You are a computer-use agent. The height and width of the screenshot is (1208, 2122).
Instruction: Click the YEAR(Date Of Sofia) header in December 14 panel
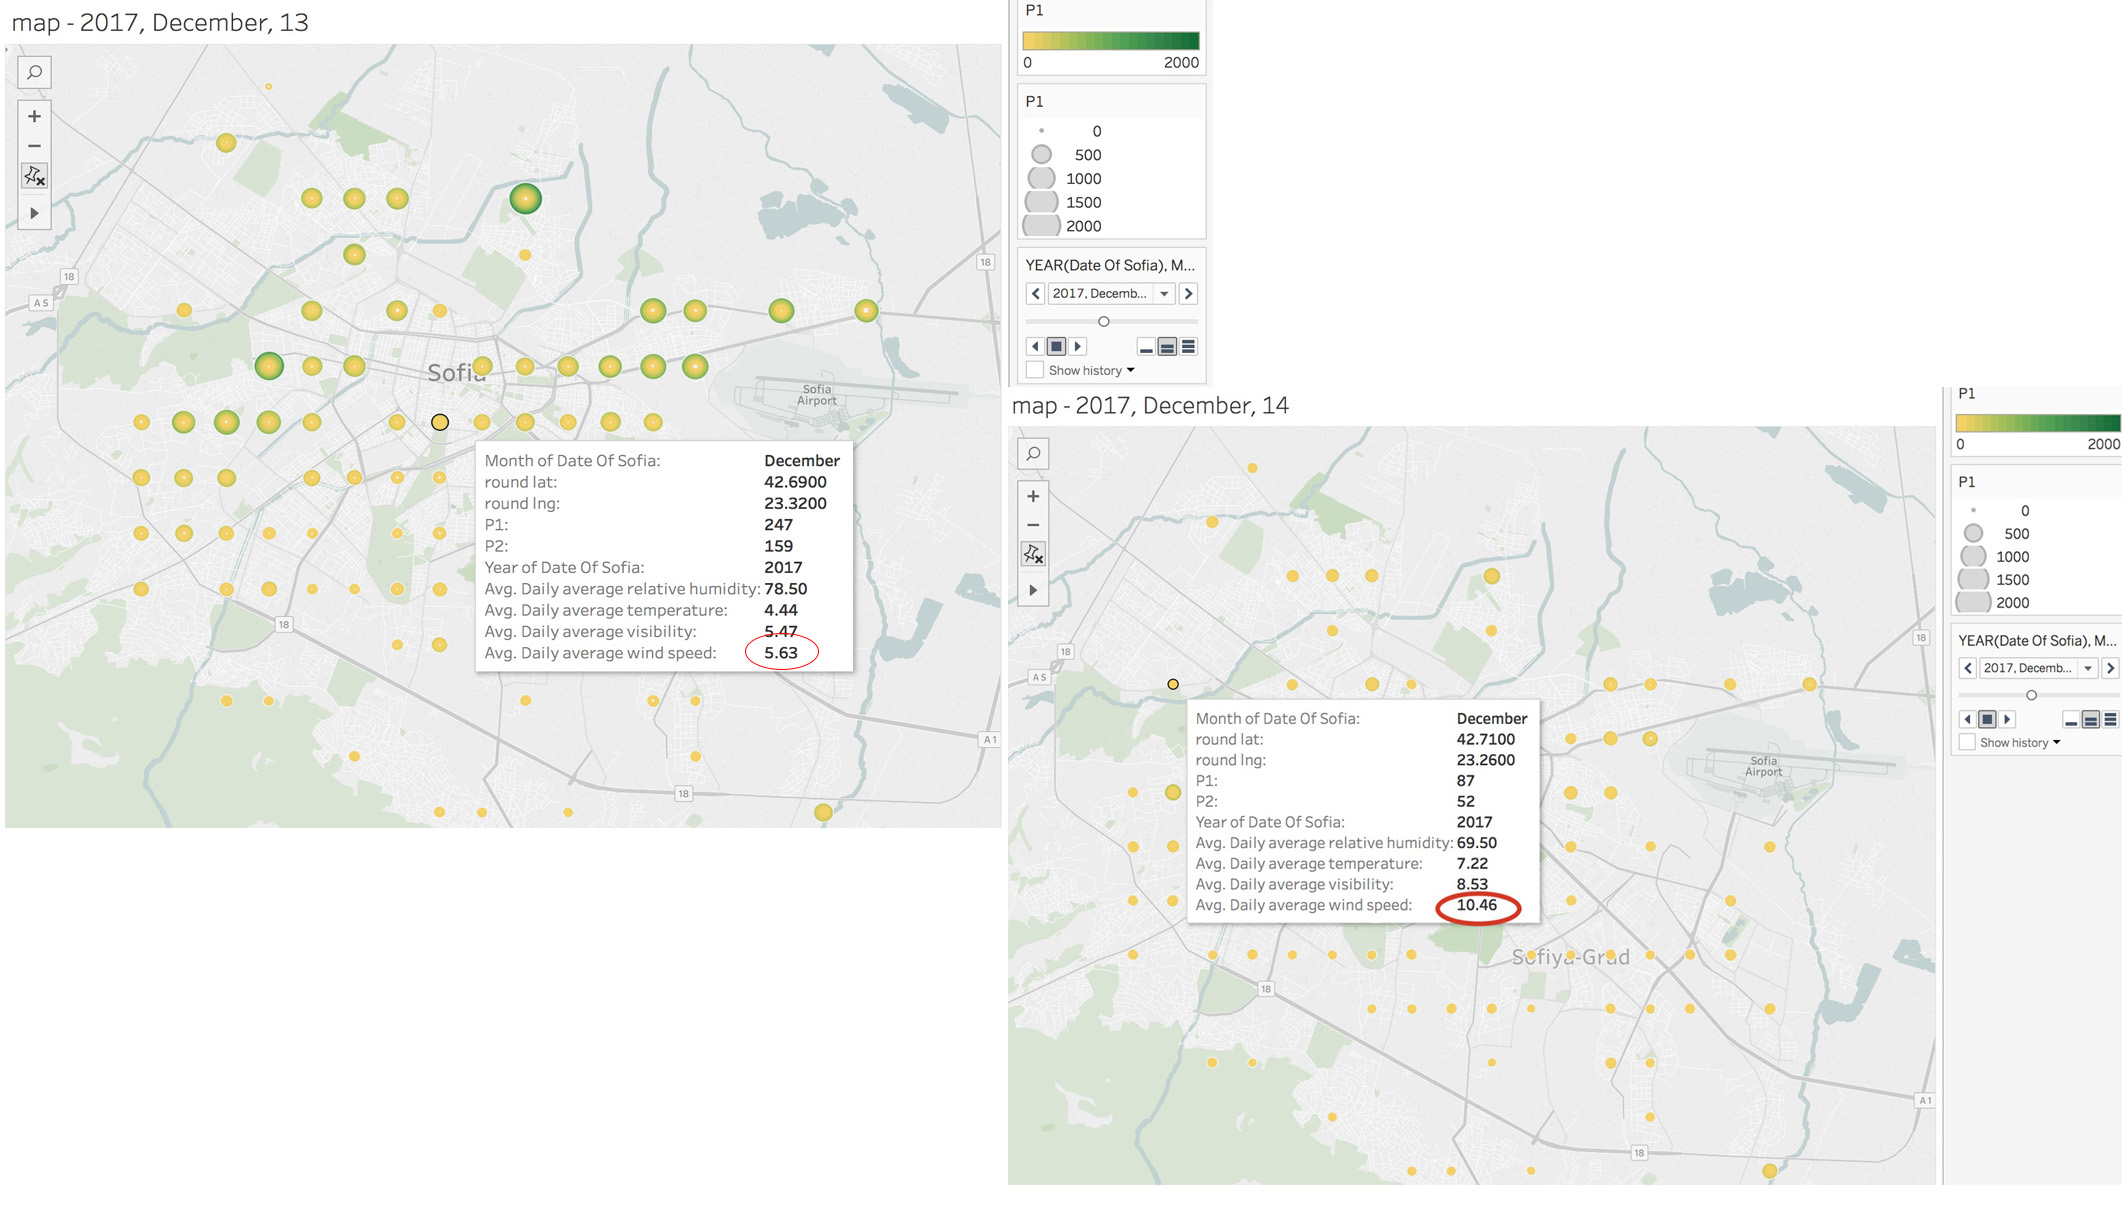(x=2037, y=640)
